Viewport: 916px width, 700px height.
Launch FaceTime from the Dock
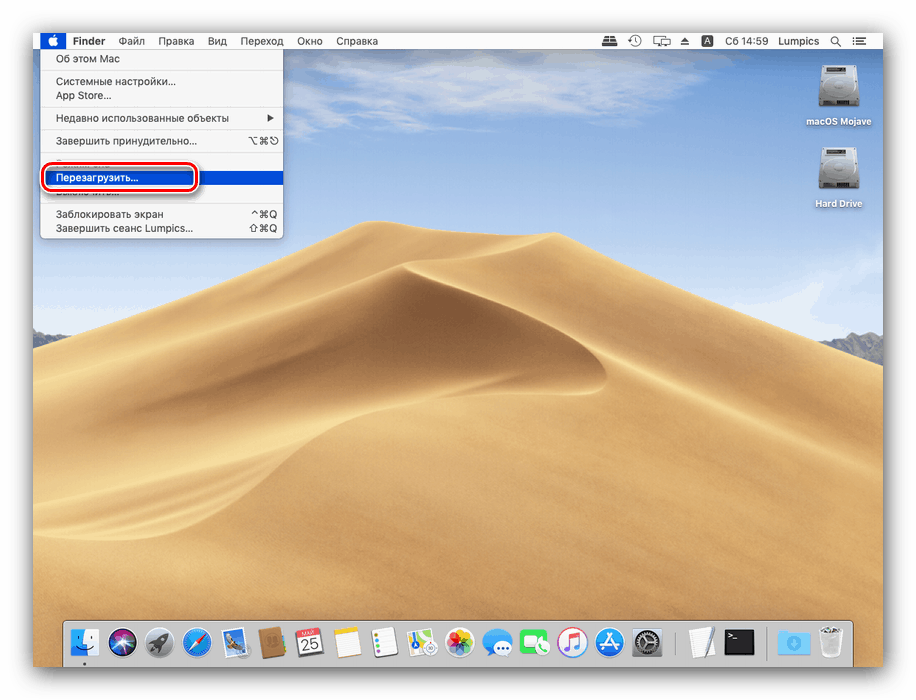pyautogui.click(x=535, y=643)
